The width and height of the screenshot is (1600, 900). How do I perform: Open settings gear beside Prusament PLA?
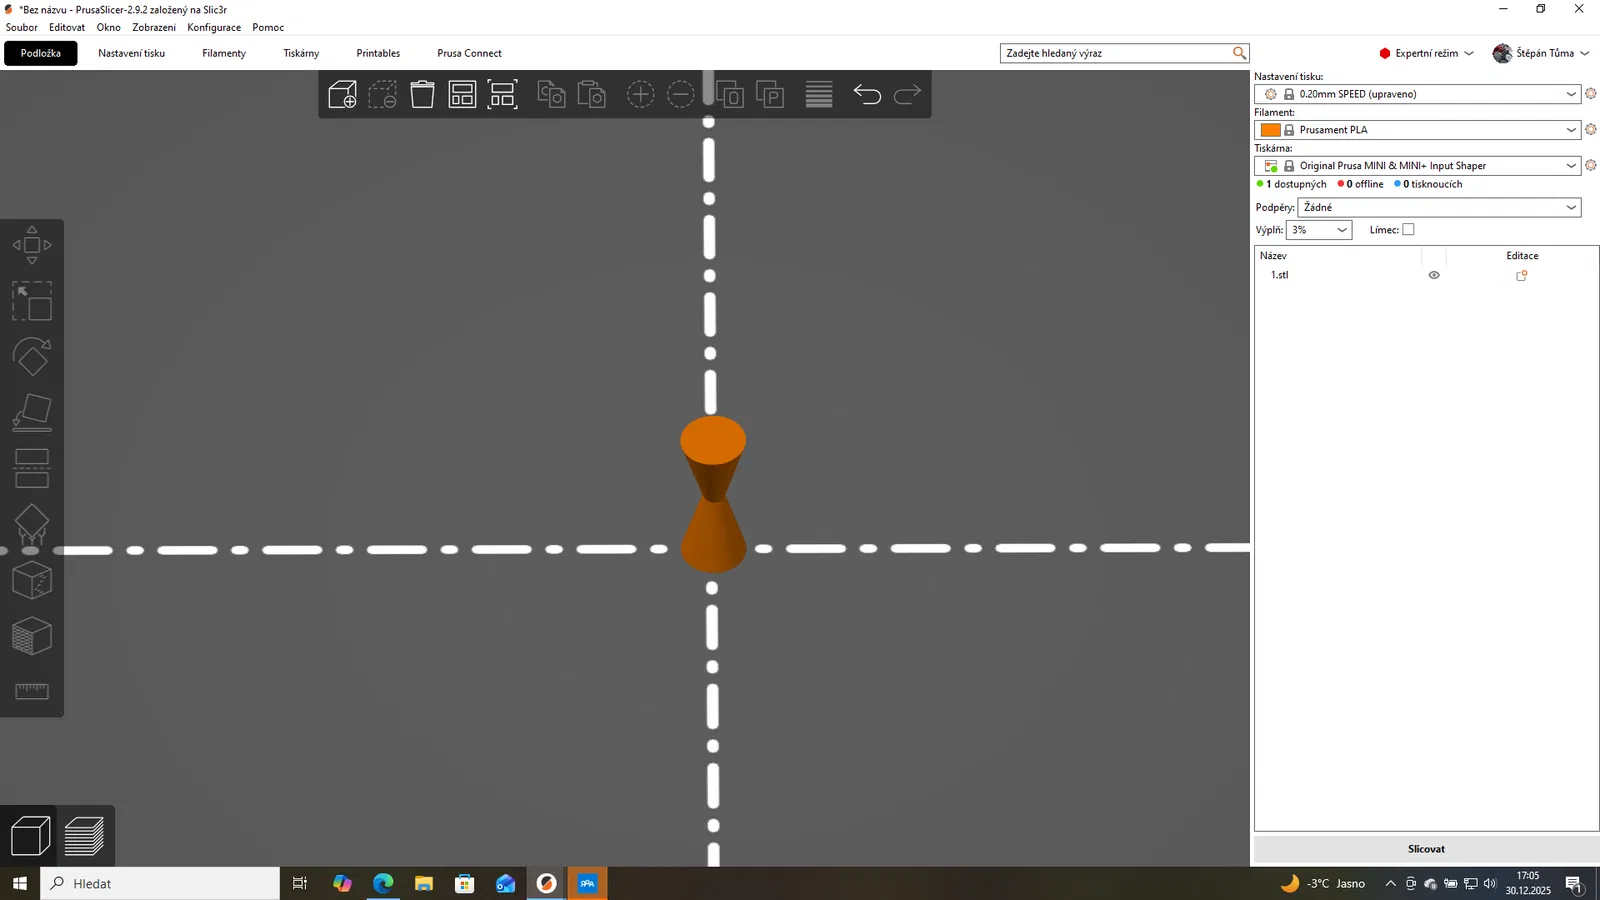point(1590,130)
